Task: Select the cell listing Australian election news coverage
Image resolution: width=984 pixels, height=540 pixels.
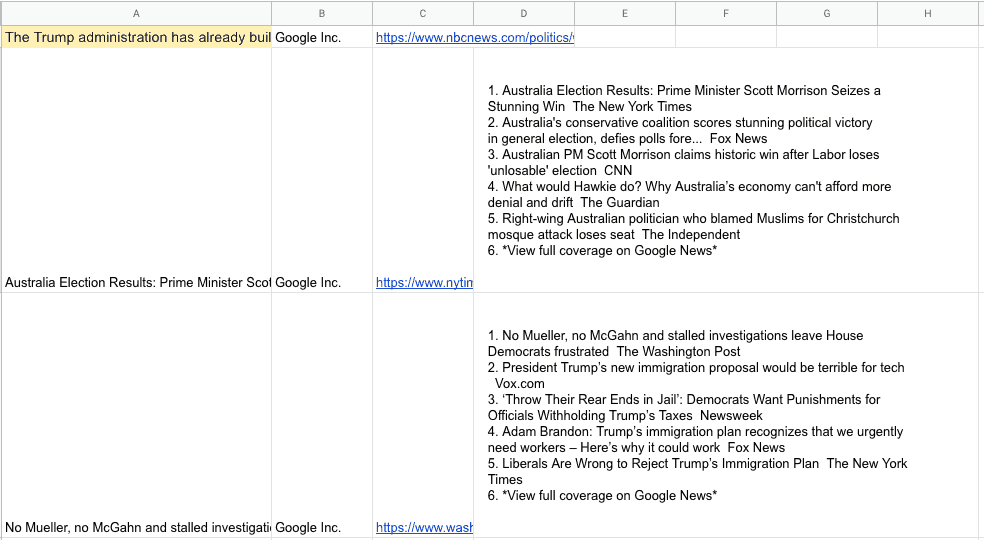Action: [x=726, y=170]
